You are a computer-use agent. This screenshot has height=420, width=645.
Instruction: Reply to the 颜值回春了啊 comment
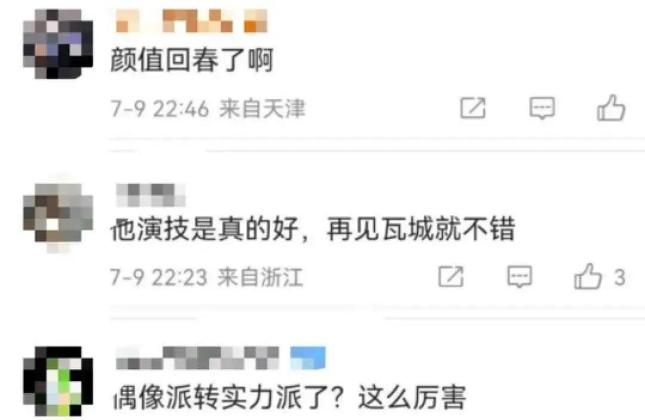[x=542, y=108]
